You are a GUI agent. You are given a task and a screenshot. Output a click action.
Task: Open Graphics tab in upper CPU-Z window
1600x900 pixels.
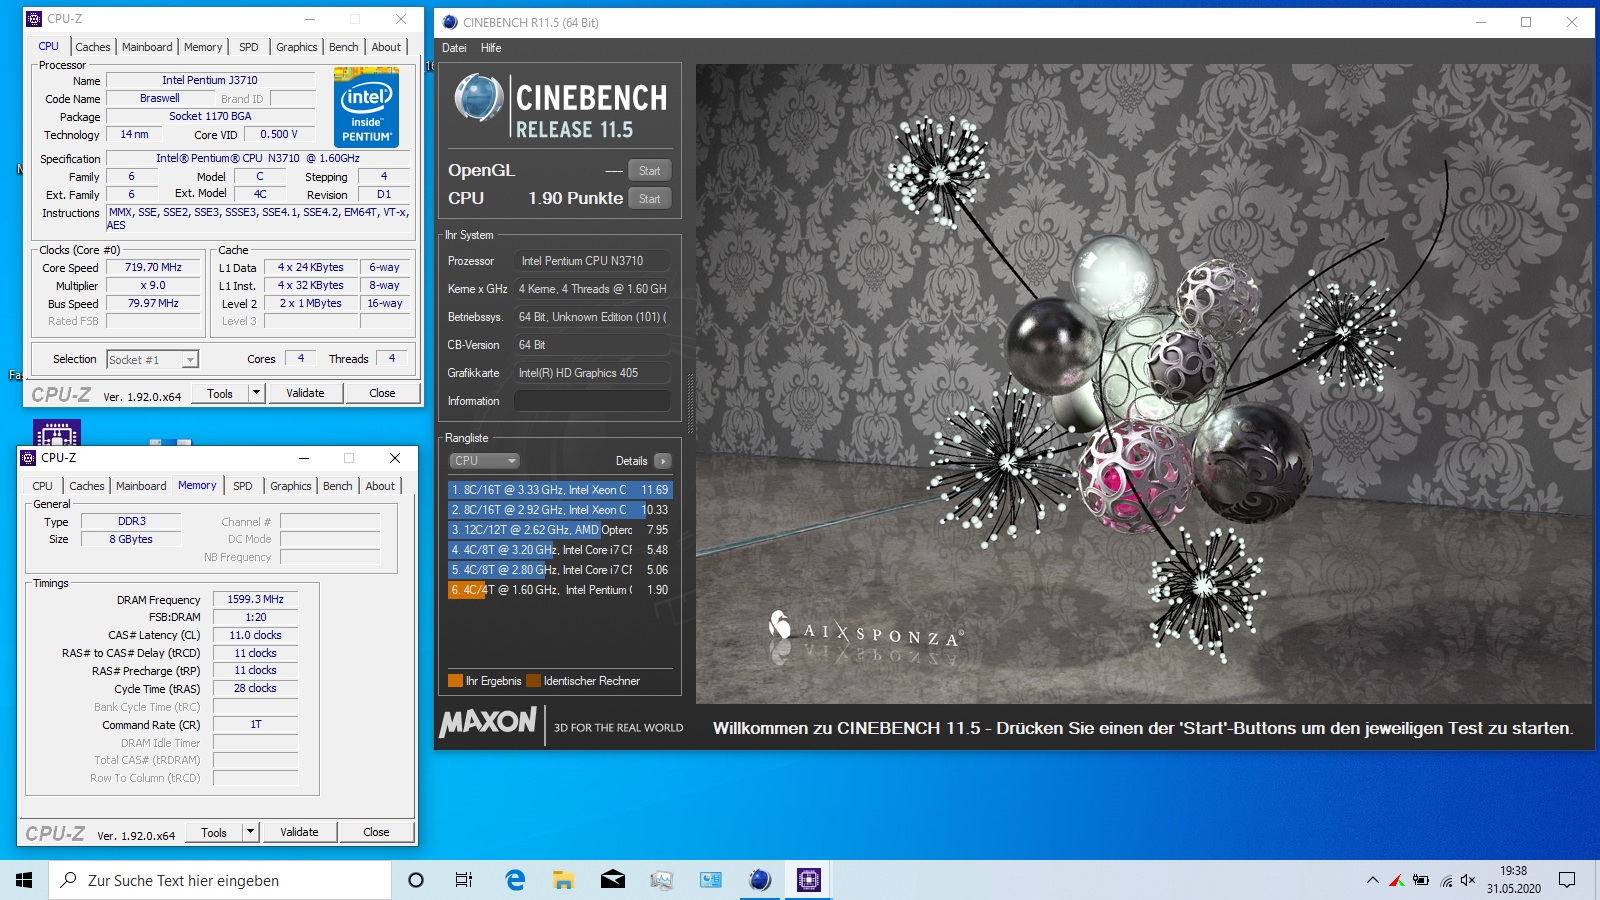297,47
